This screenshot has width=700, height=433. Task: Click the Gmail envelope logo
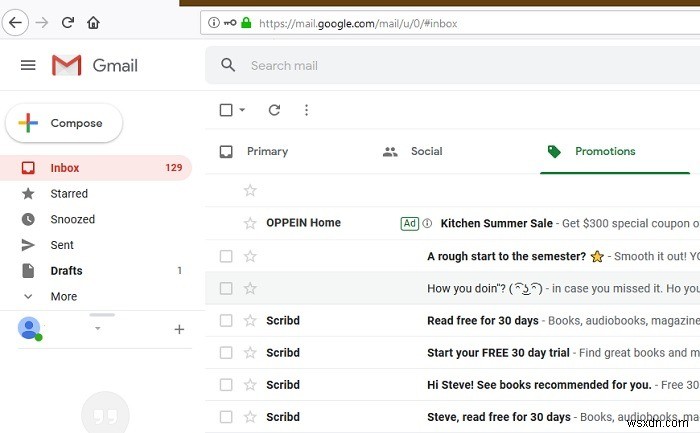click(67, 65)
